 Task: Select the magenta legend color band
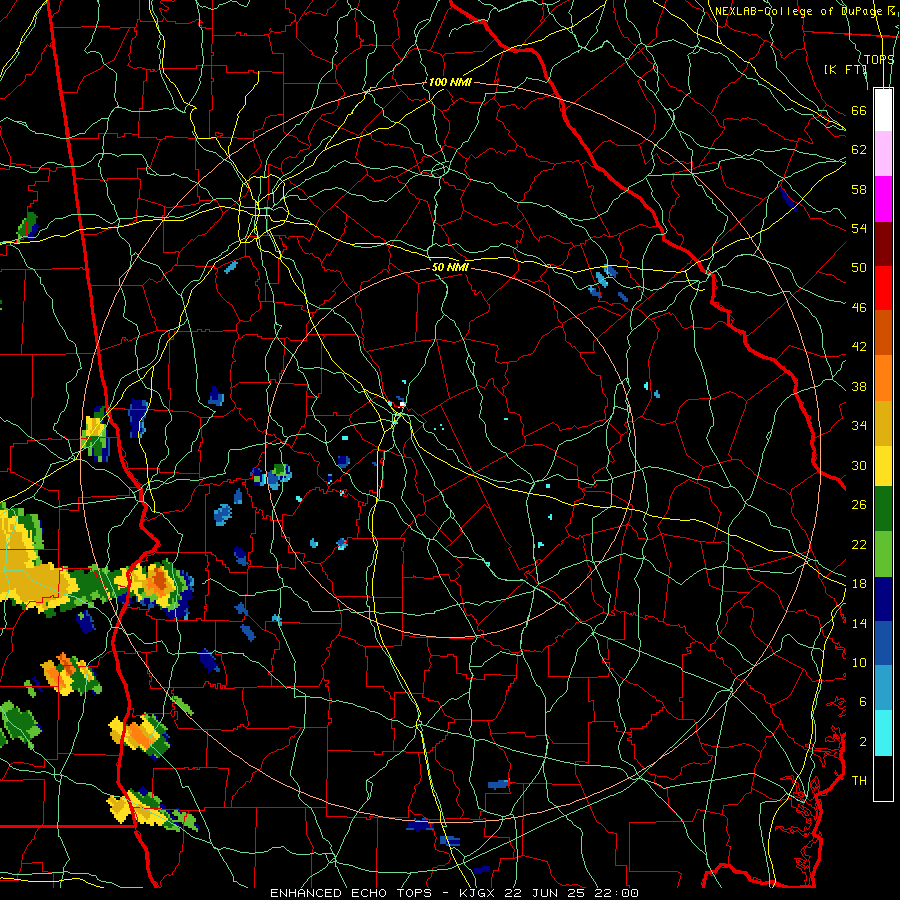pos(883,199)
